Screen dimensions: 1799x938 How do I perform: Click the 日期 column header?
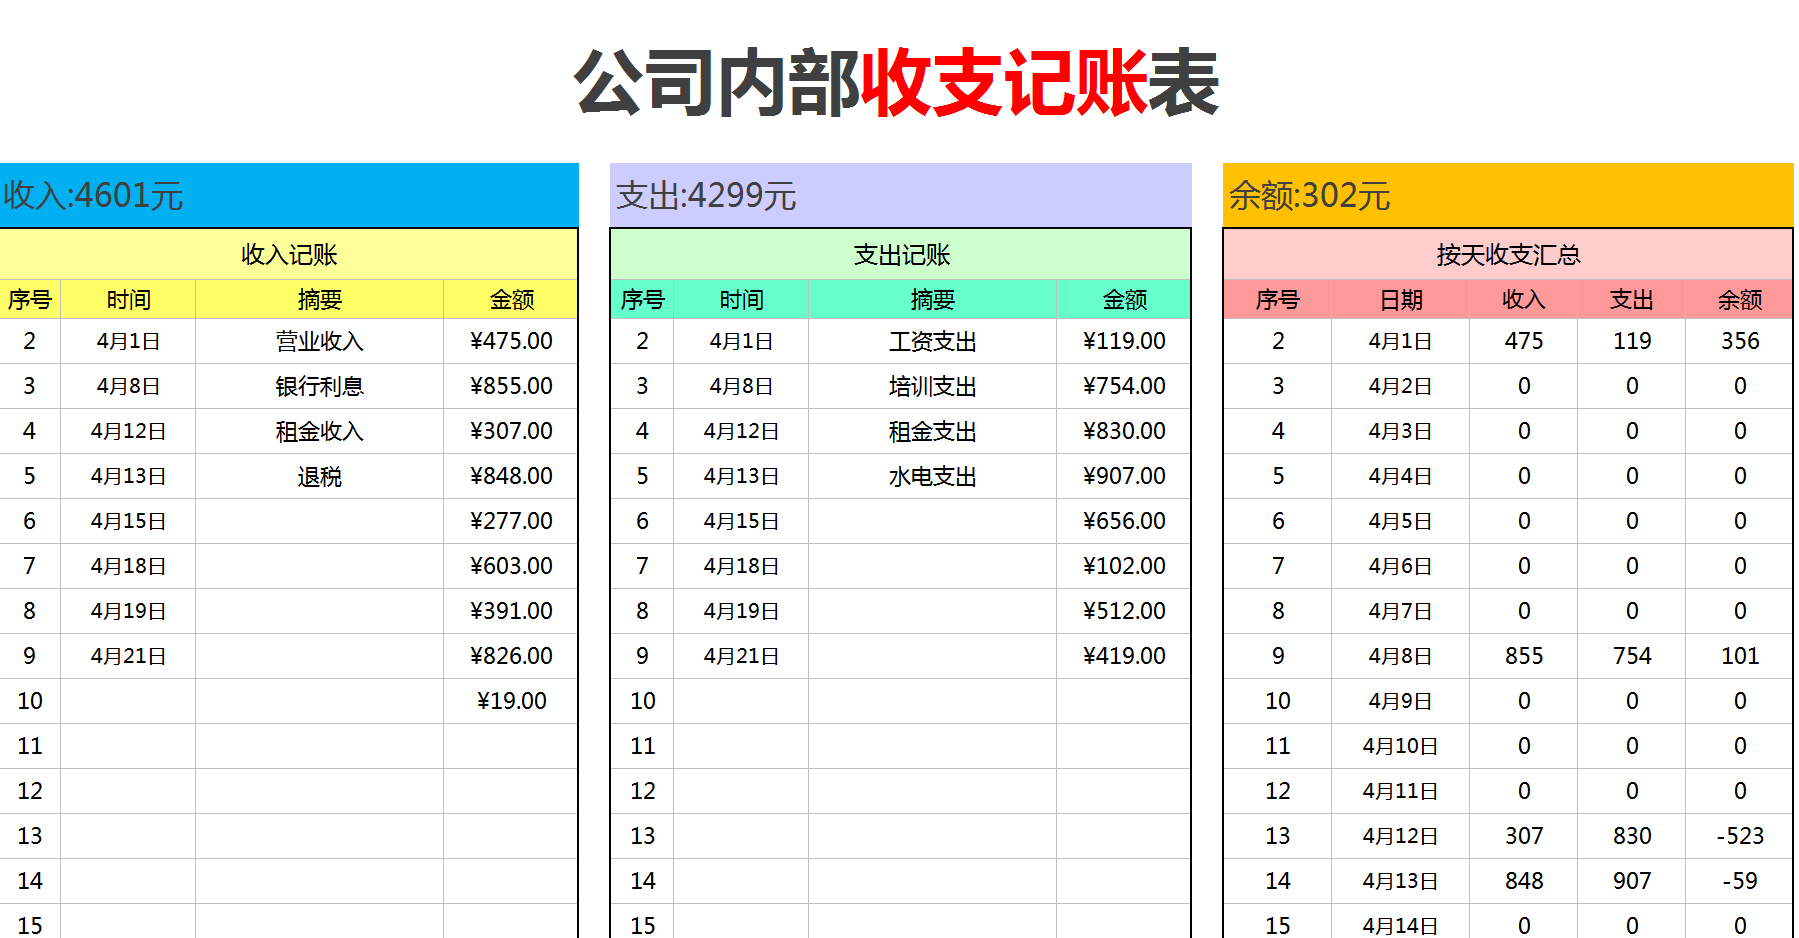tap(1400, 299)
